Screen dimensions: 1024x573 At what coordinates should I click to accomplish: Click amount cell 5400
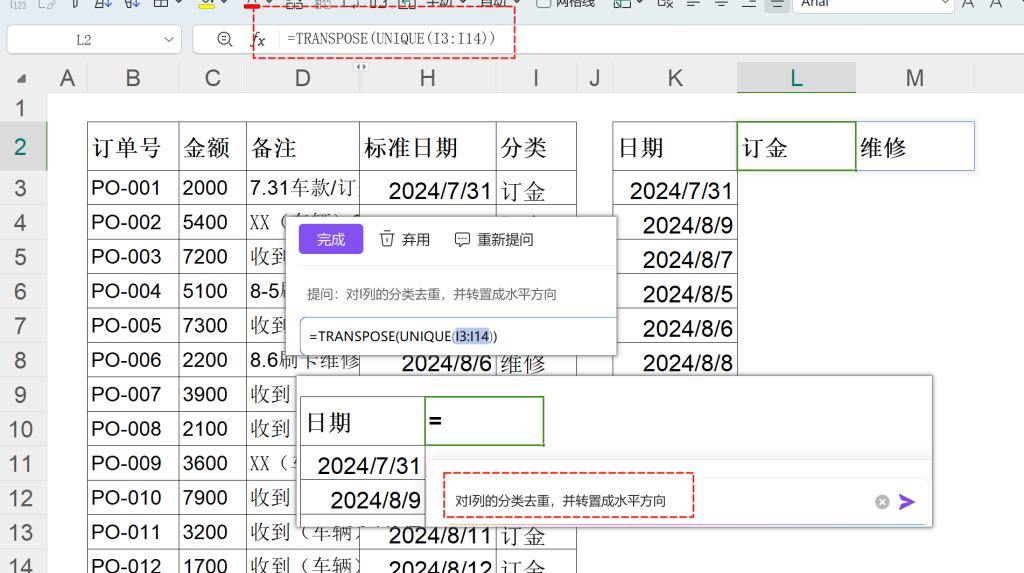click(x=213, y=222)
